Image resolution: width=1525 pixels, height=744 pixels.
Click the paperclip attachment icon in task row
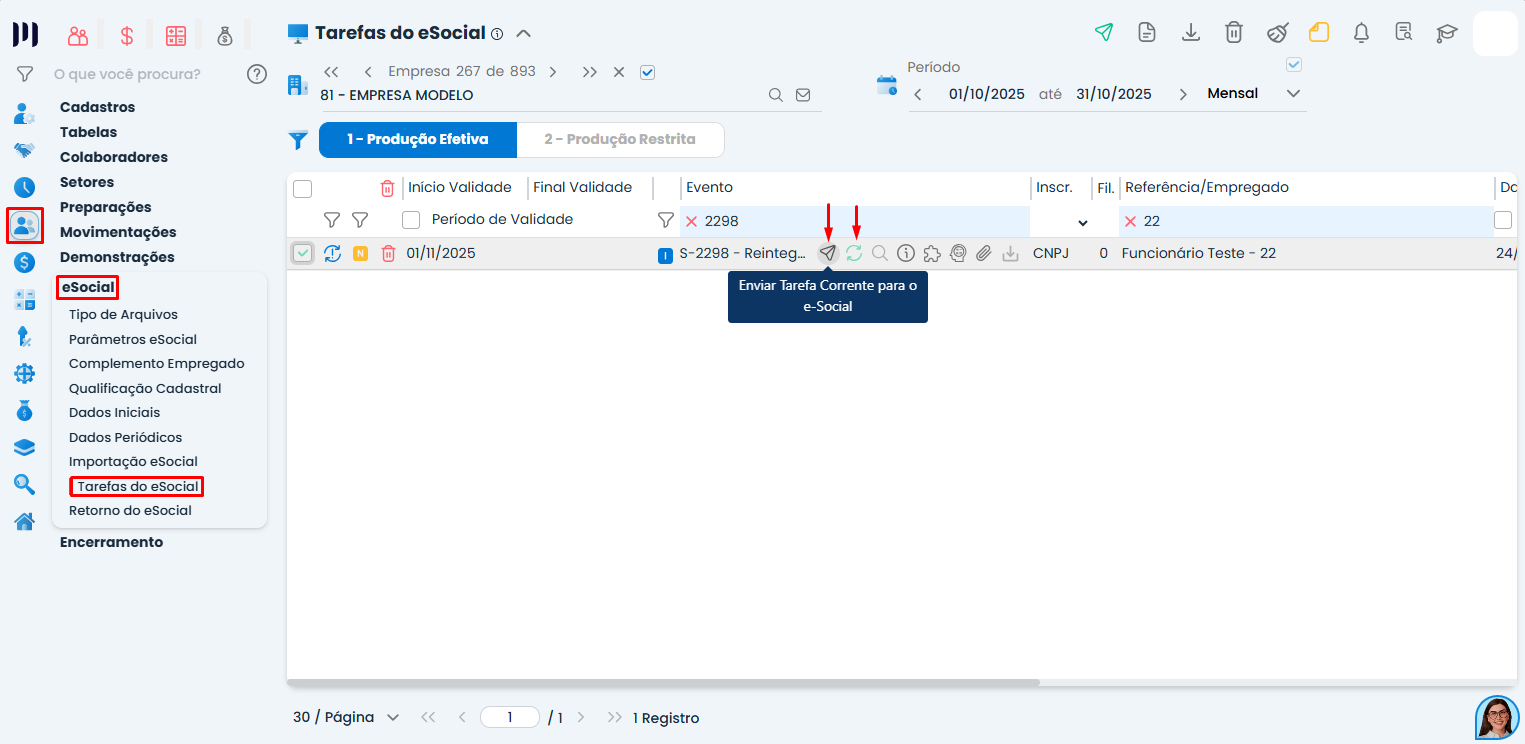pos(984,253)
